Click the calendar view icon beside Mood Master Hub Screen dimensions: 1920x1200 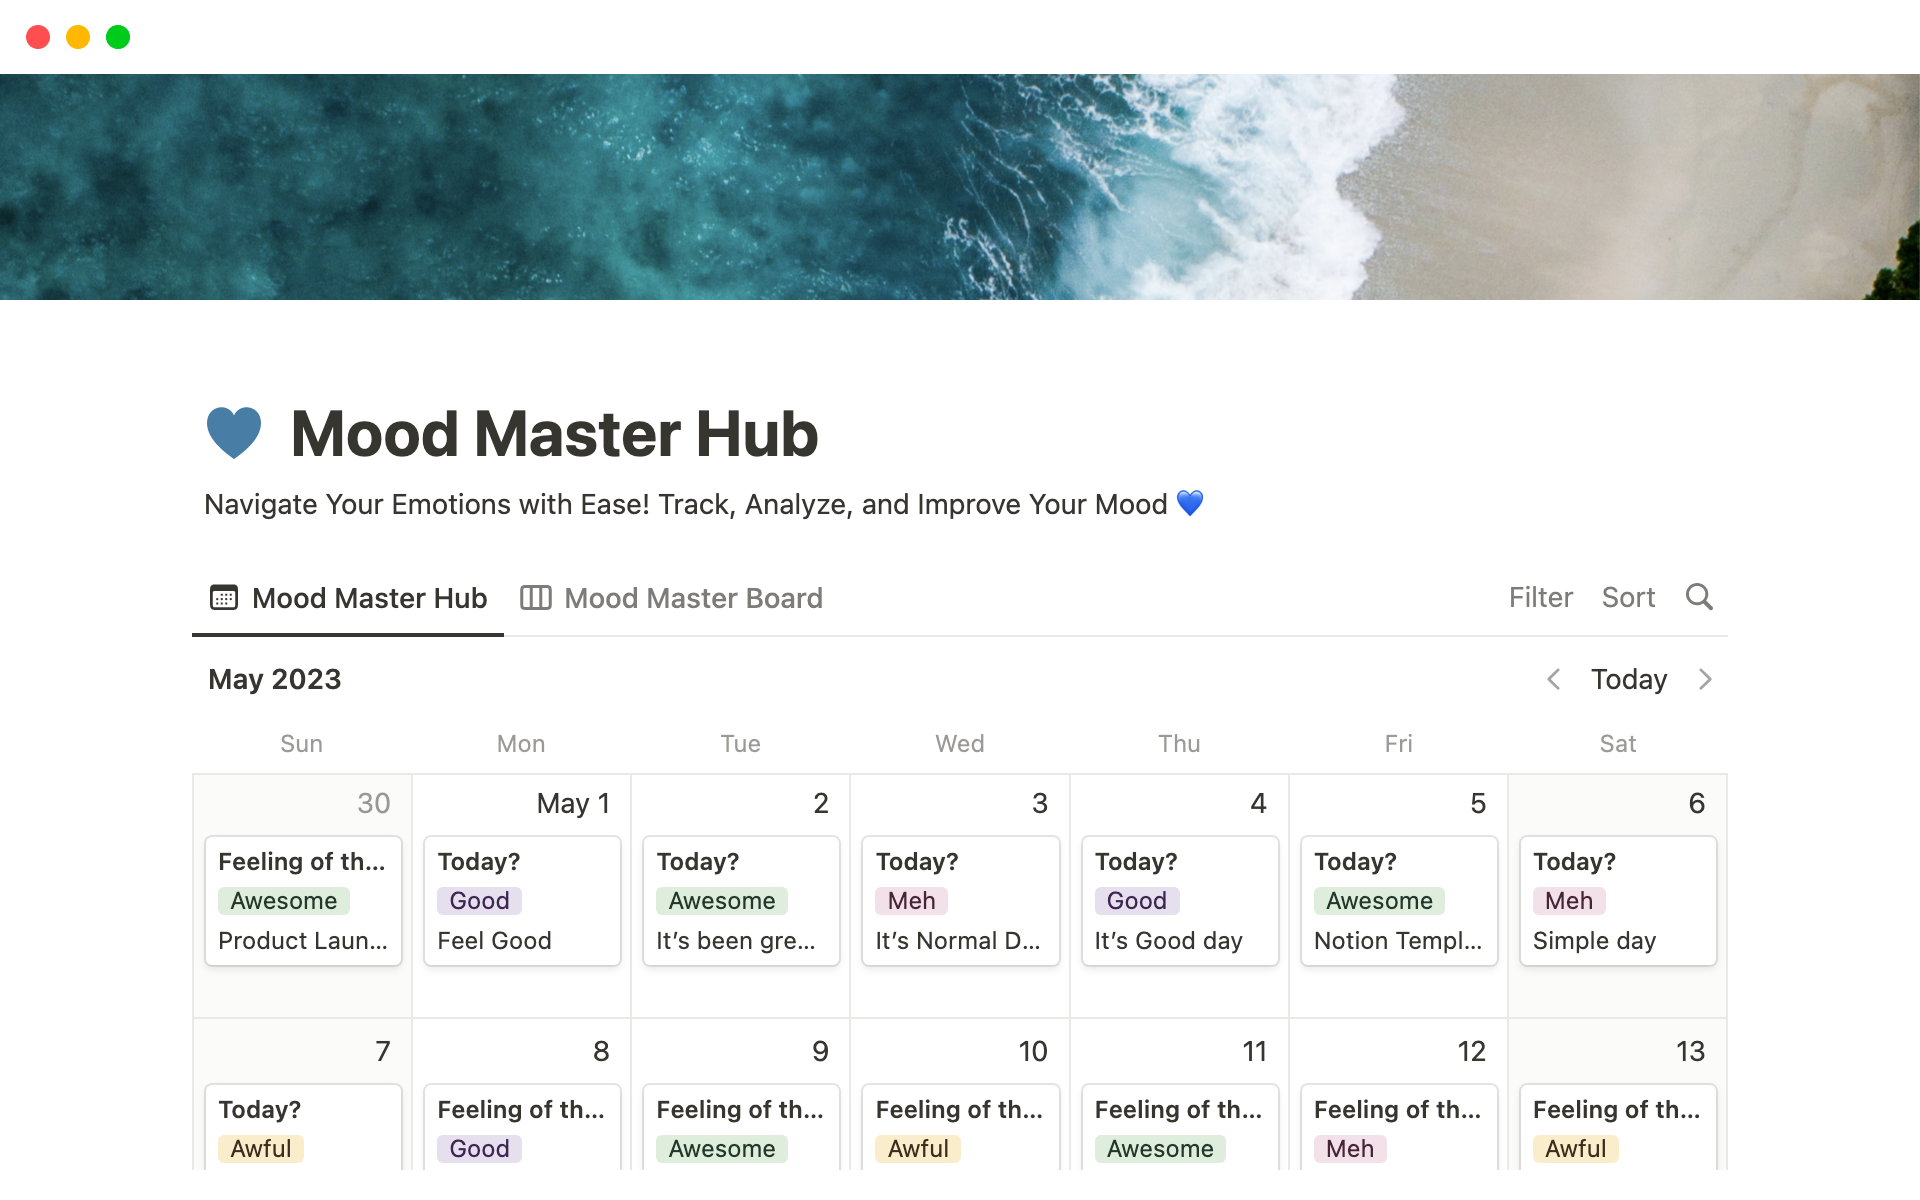(x=224, y=598)
